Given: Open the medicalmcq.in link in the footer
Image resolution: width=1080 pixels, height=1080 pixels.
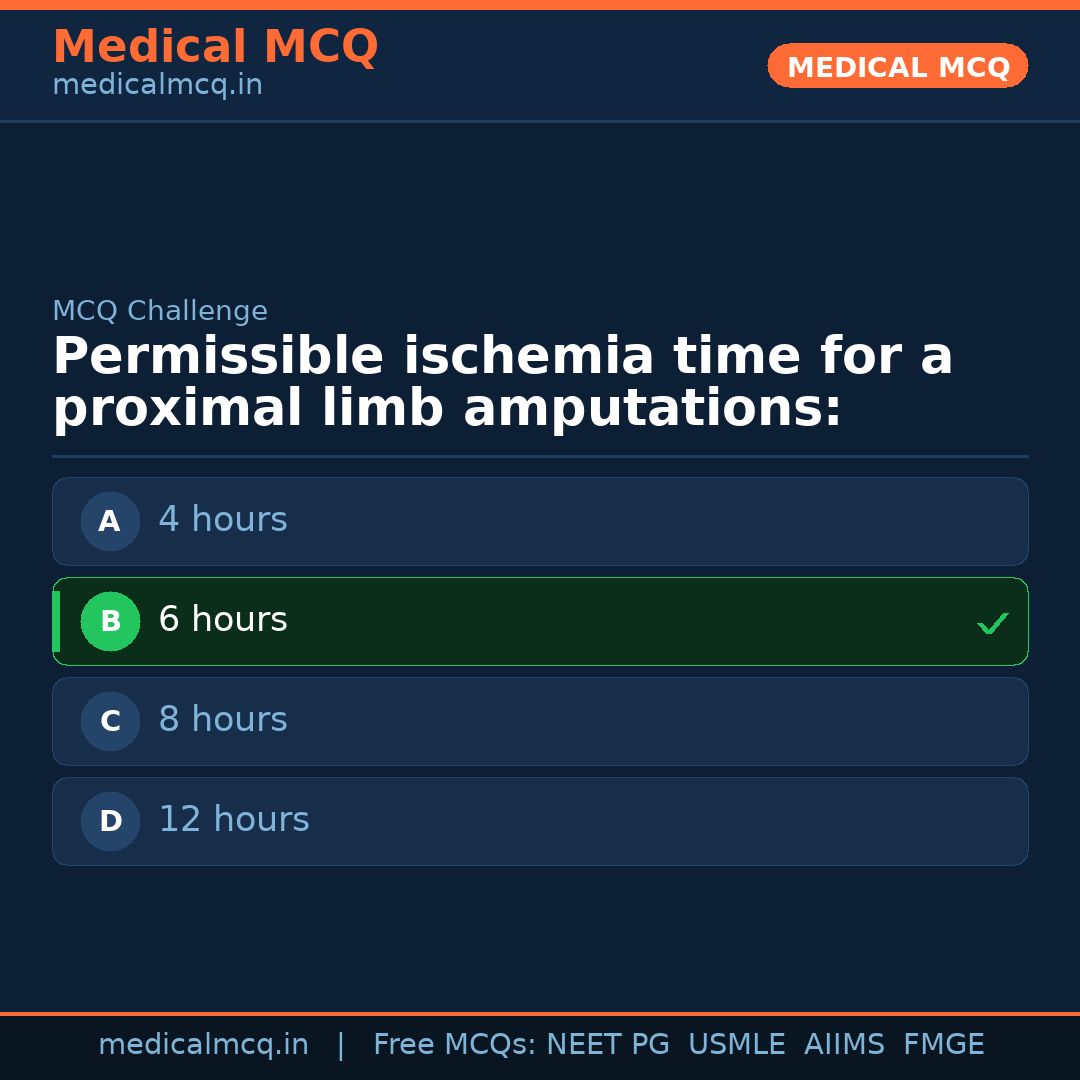Looking at the screenshot, I should 203,1045.
